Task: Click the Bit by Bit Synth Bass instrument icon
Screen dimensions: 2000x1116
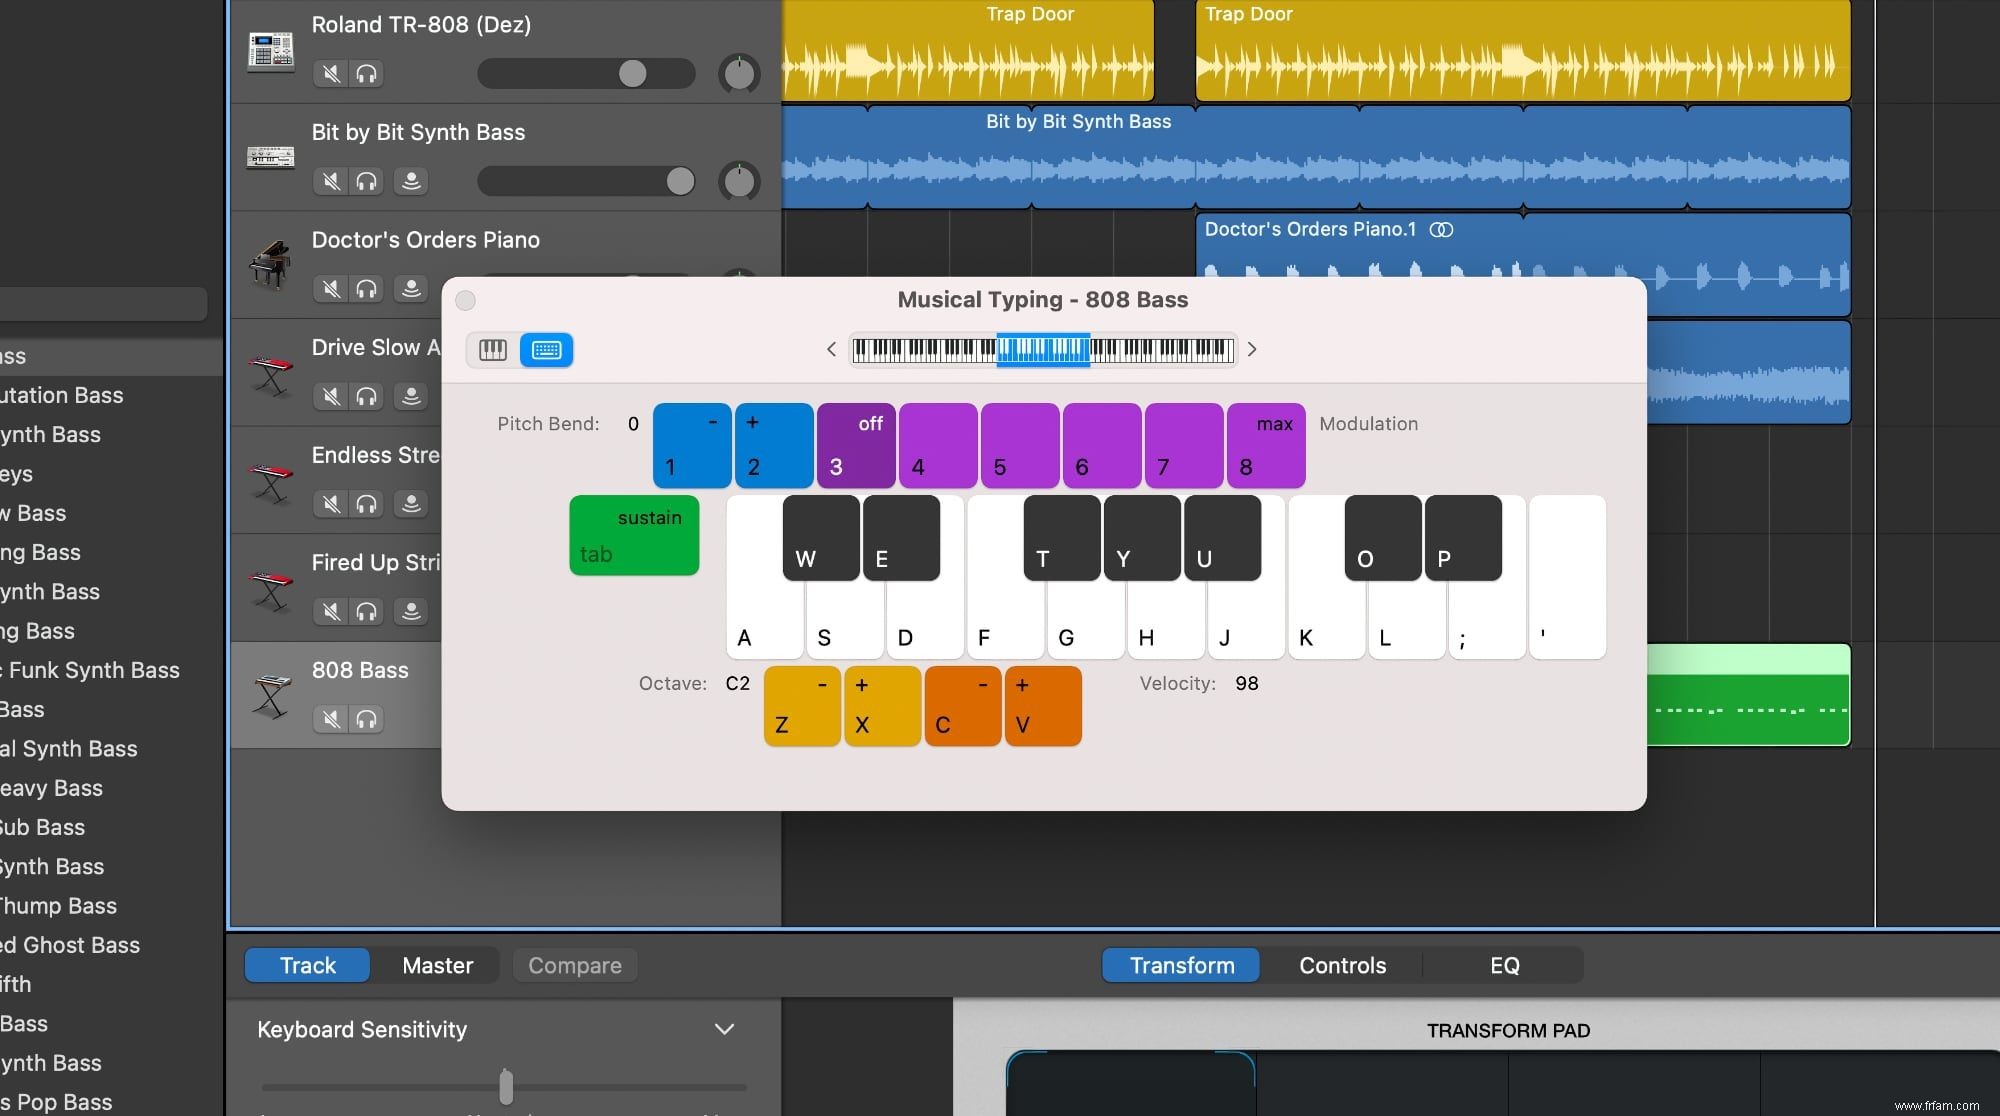Action: coord(271,157)
